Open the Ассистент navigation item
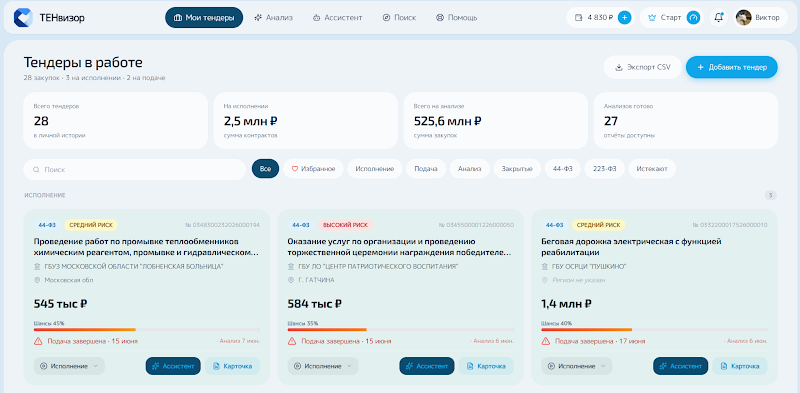This screenshot has height=393, width=800. point(337,17)
